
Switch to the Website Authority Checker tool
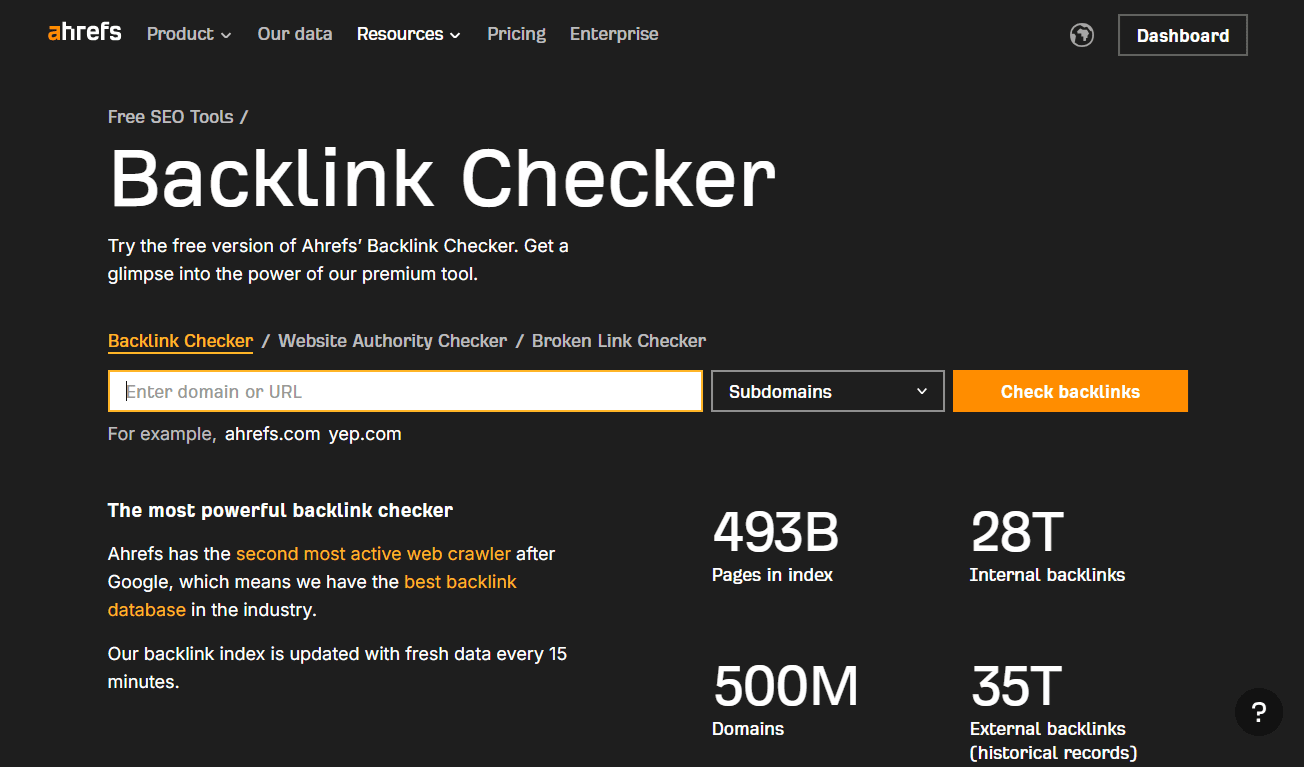point(392,340)
